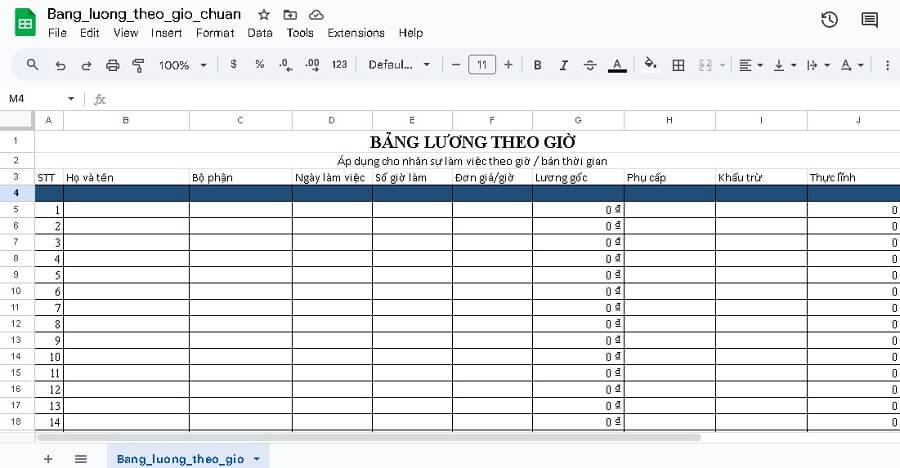The image size is (900, 468).
Task: Add a new sheet with plus button
Action: click(48, 458)
